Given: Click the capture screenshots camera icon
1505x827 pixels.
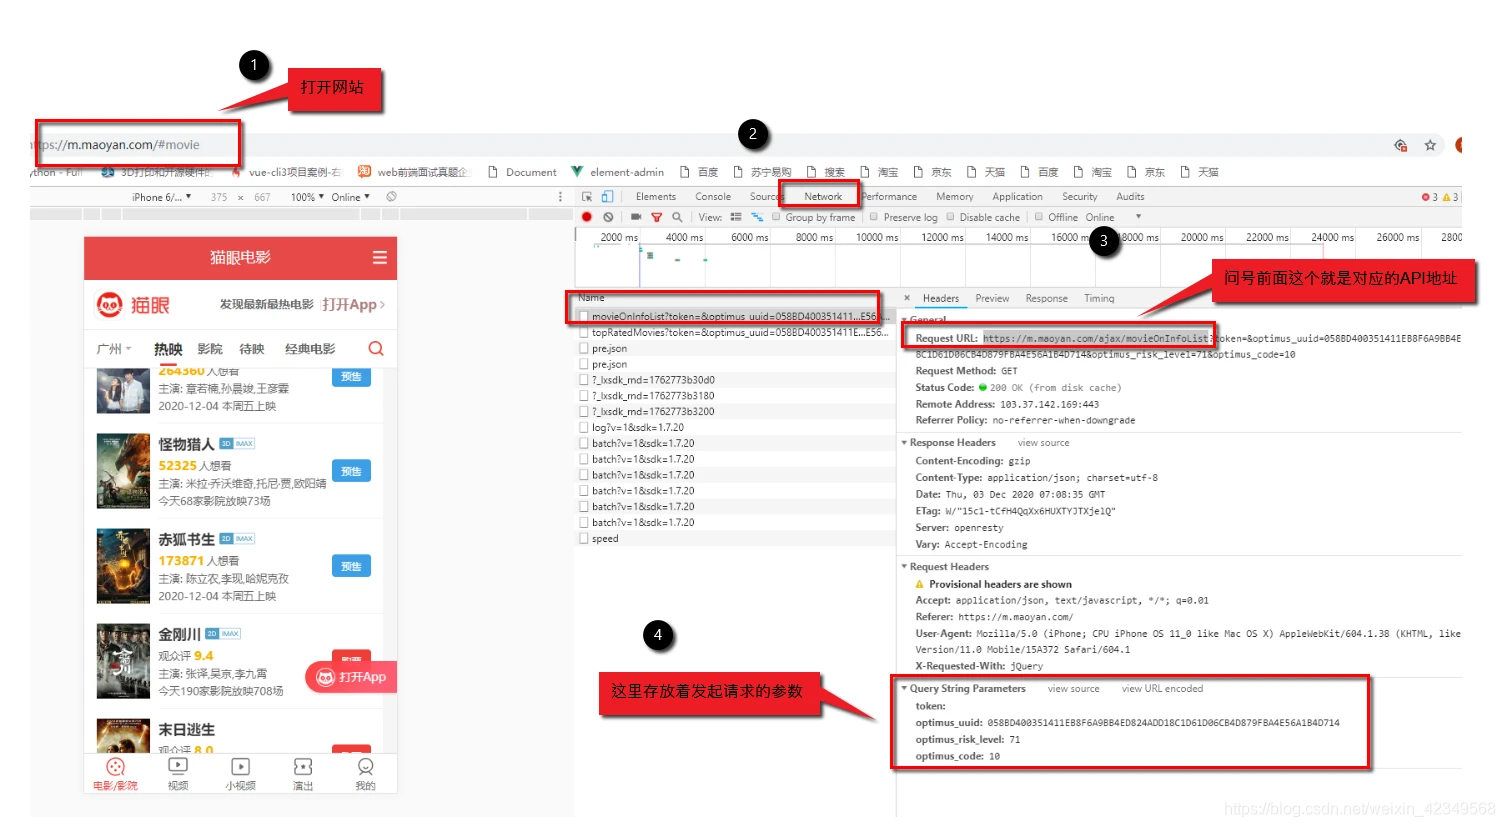Looking at the screenshot, I should pyautogui.click(x=636, y=217).
